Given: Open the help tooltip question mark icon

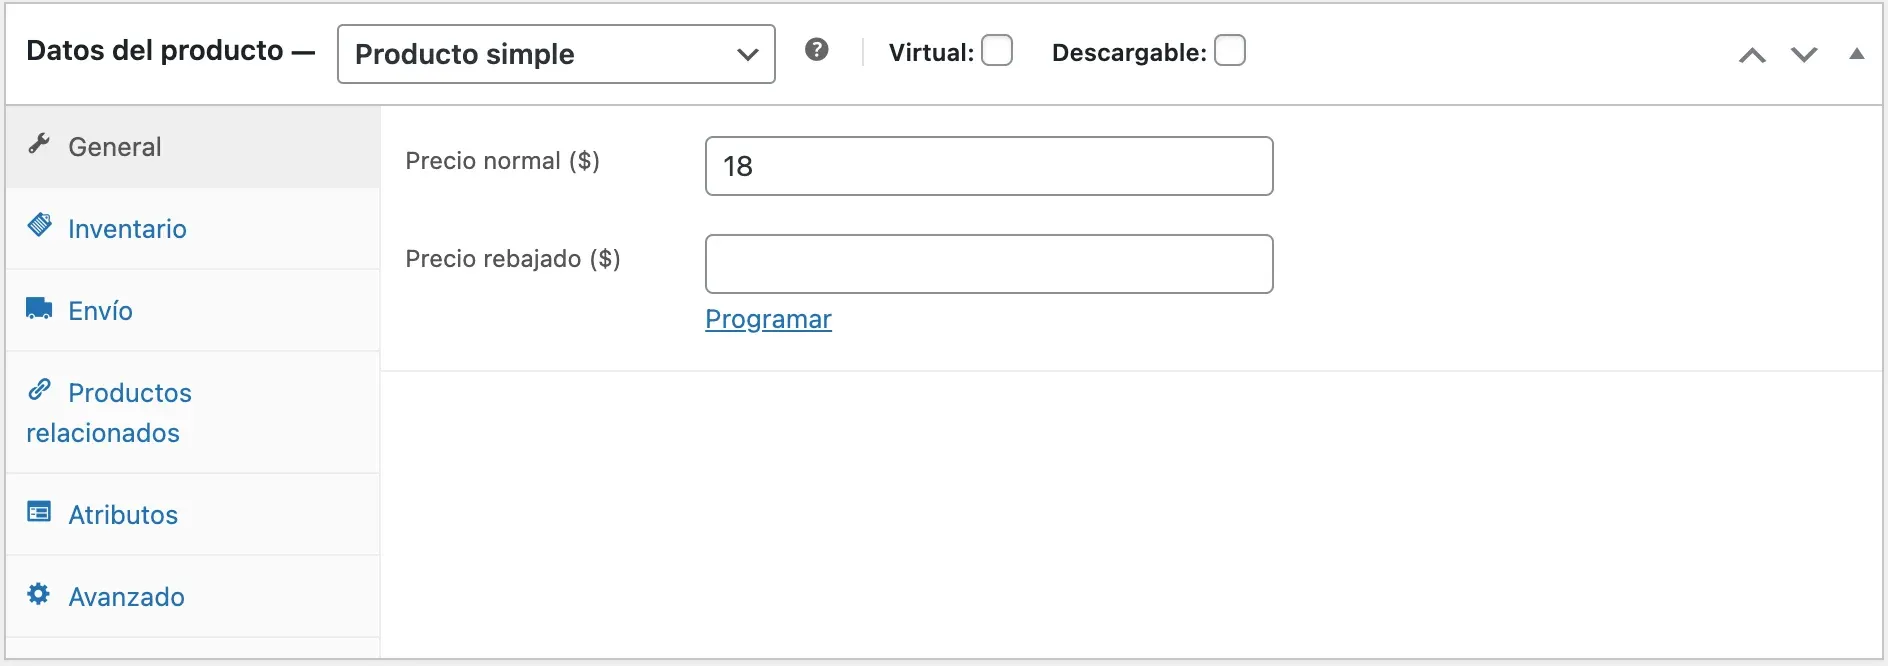Looking at the screenshot, I should coord(818,48).
